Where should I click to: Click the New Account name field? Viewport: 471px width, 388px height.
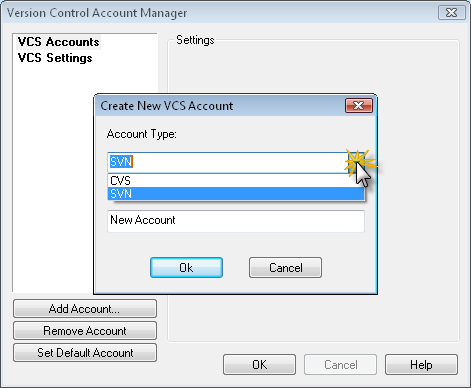coord(236,221)
